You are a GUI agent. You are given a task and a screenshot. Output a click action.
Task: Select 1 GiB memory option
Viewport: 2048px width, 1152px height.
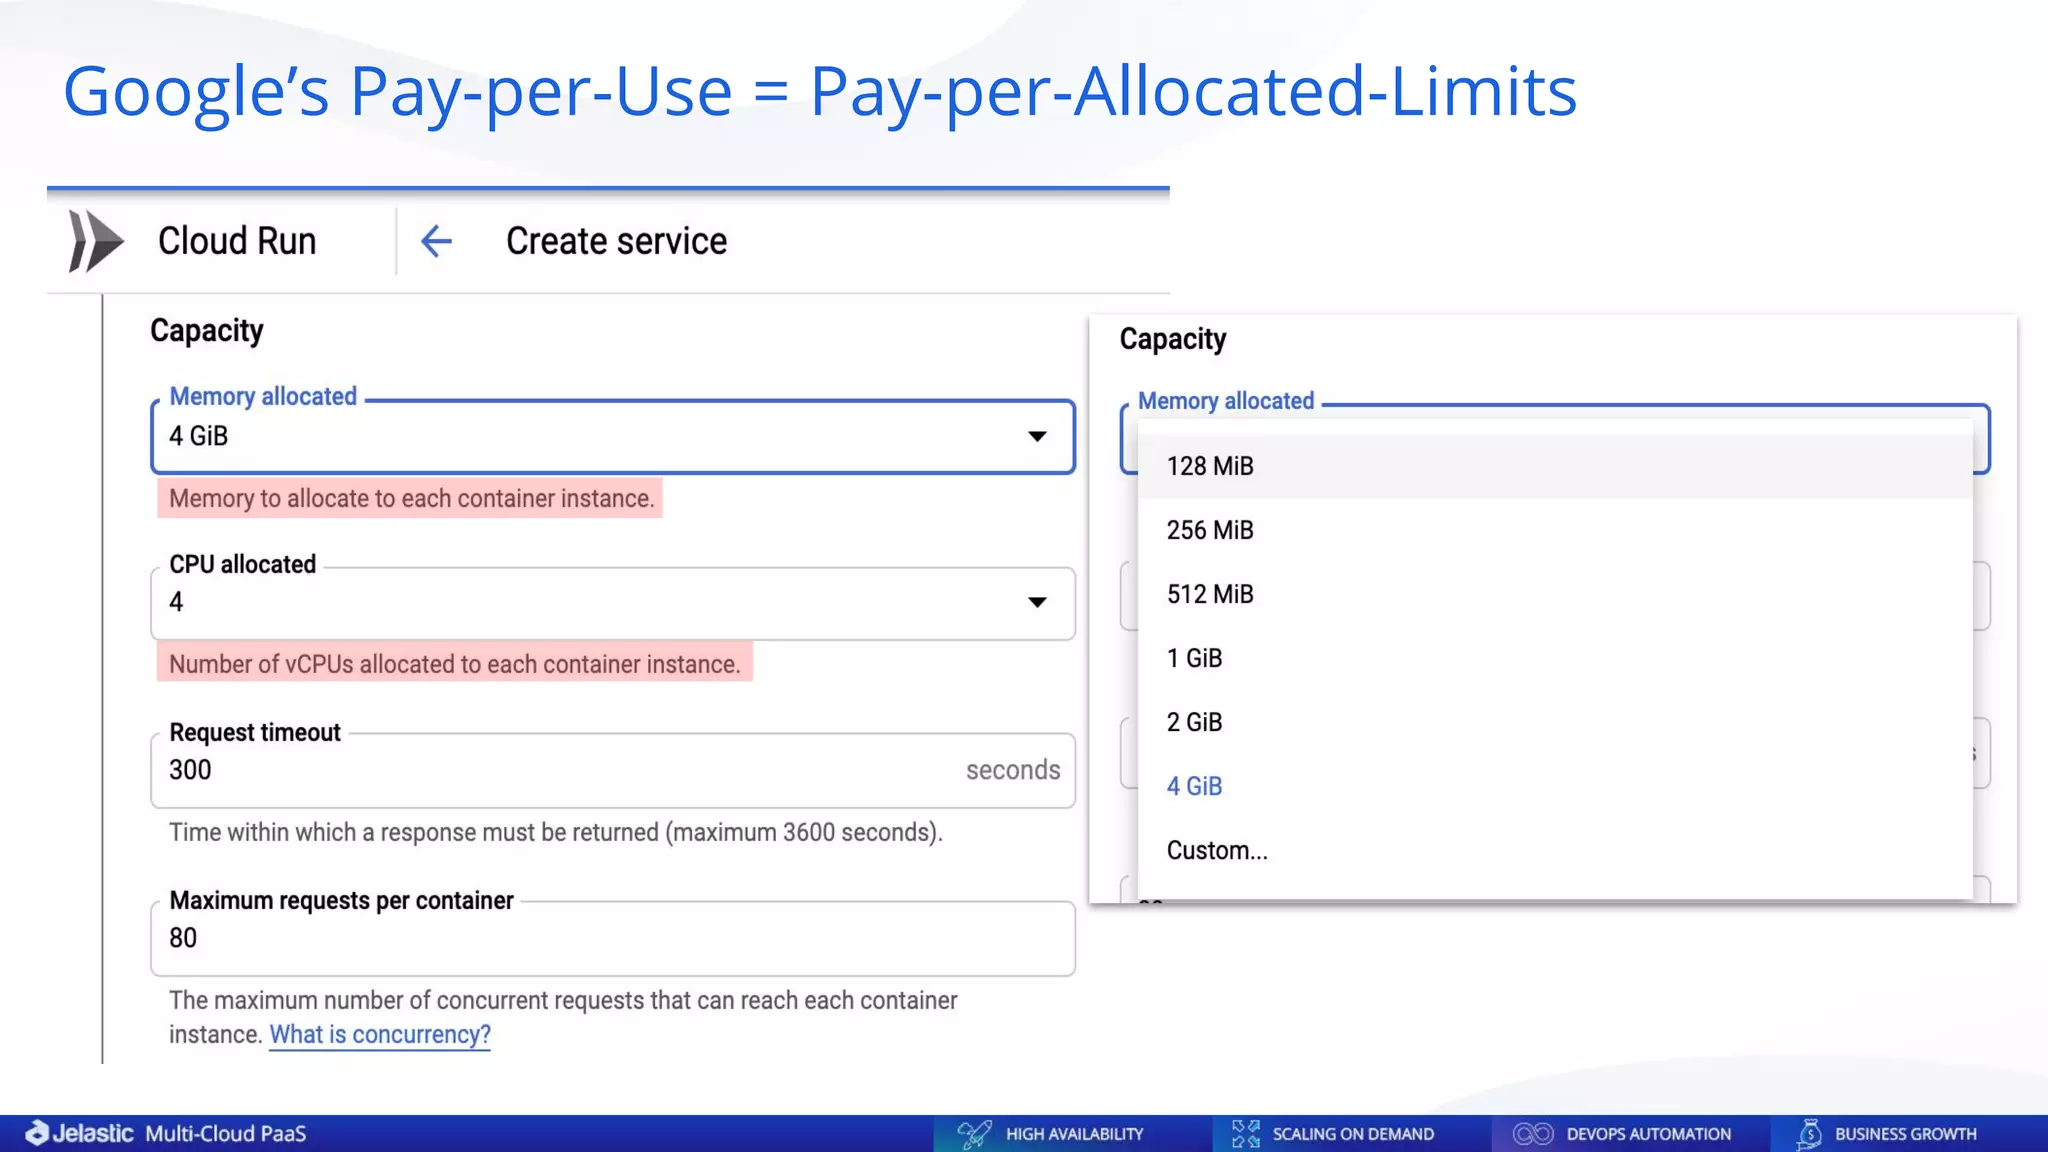pyautogui.click(x=1555, y=658)
